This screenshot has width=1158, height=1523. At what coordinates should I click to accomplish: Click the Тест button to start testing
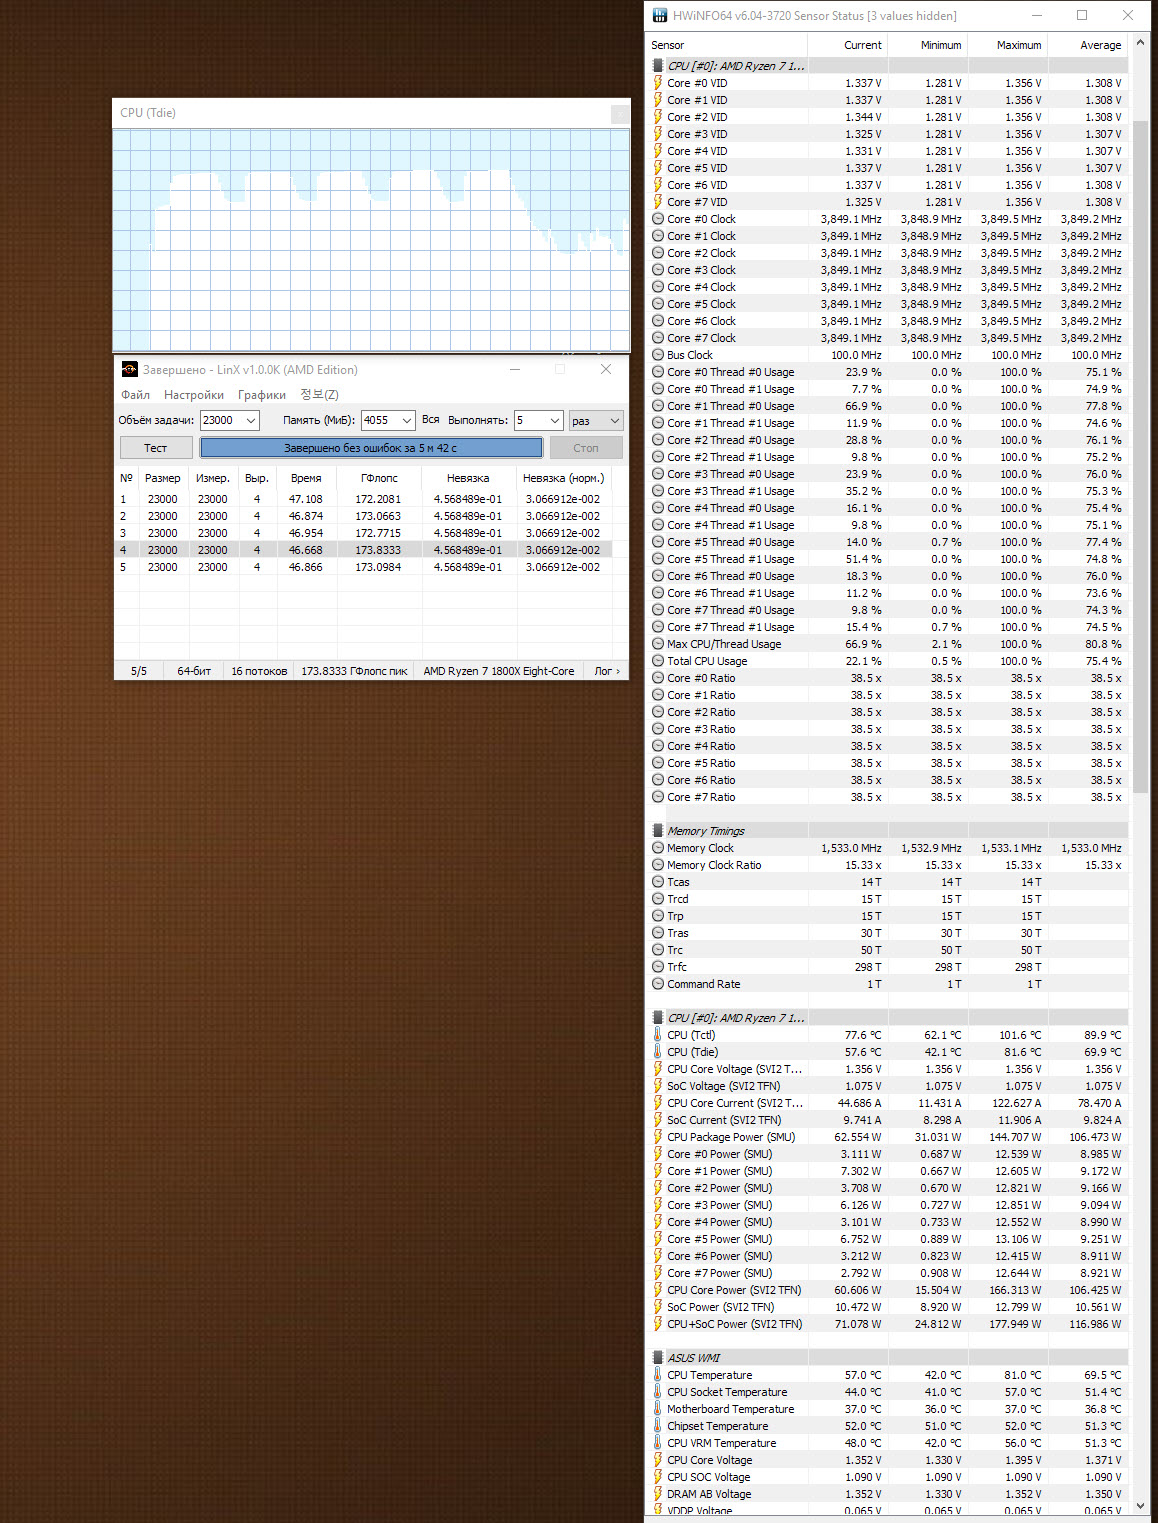click(156, 448)
